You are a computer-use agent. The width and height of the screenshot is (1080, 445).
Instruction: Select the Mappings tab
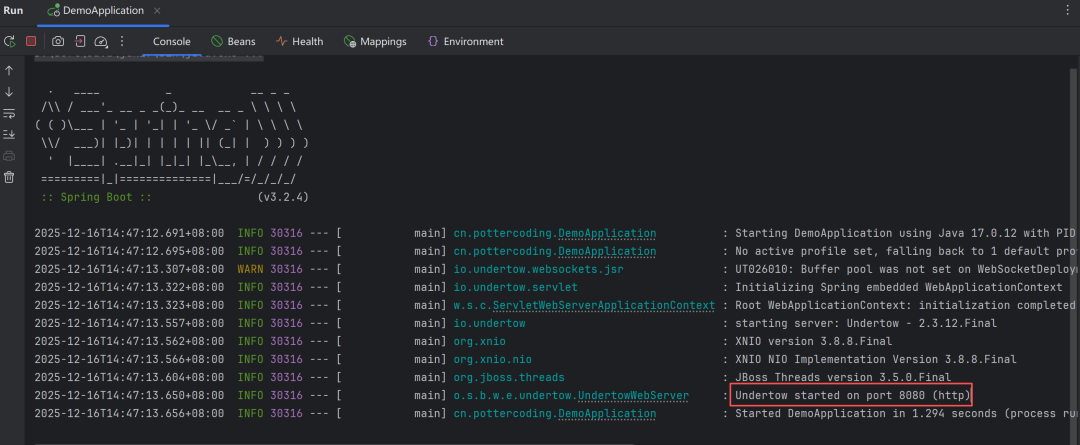click(x=375, y=41)
